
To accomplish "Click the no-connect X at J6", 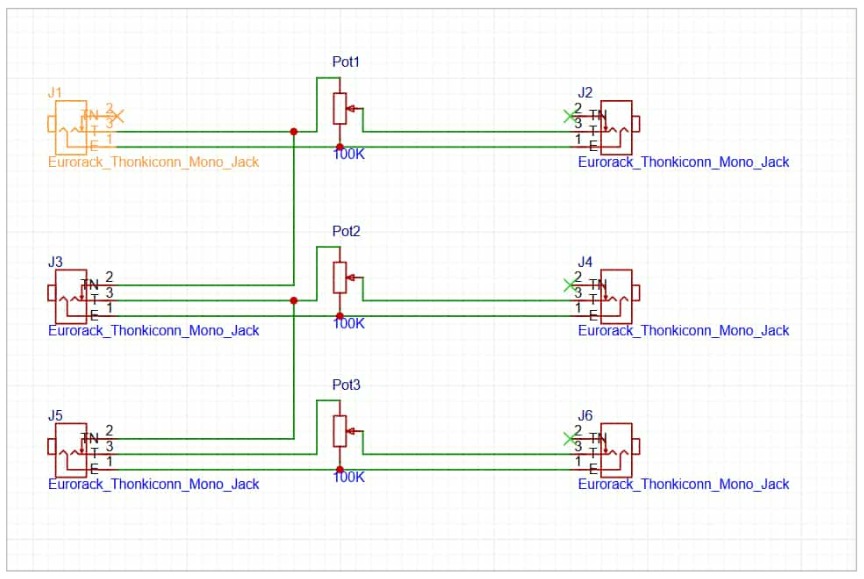I will point(570,438).
